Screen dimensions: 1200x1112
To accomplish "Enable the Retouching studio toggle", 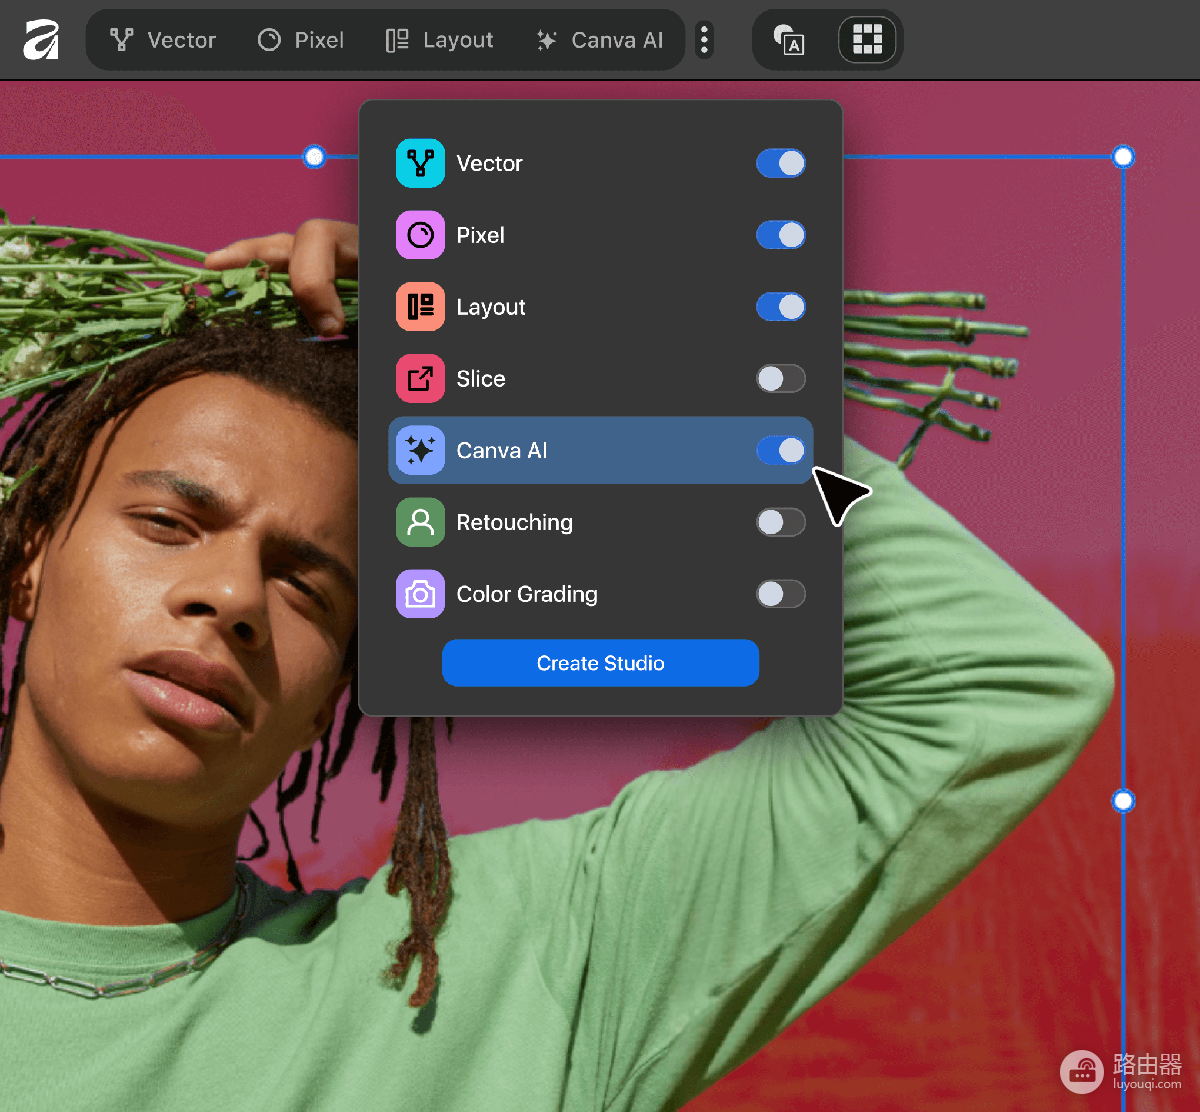I will (x=781, y=522).
